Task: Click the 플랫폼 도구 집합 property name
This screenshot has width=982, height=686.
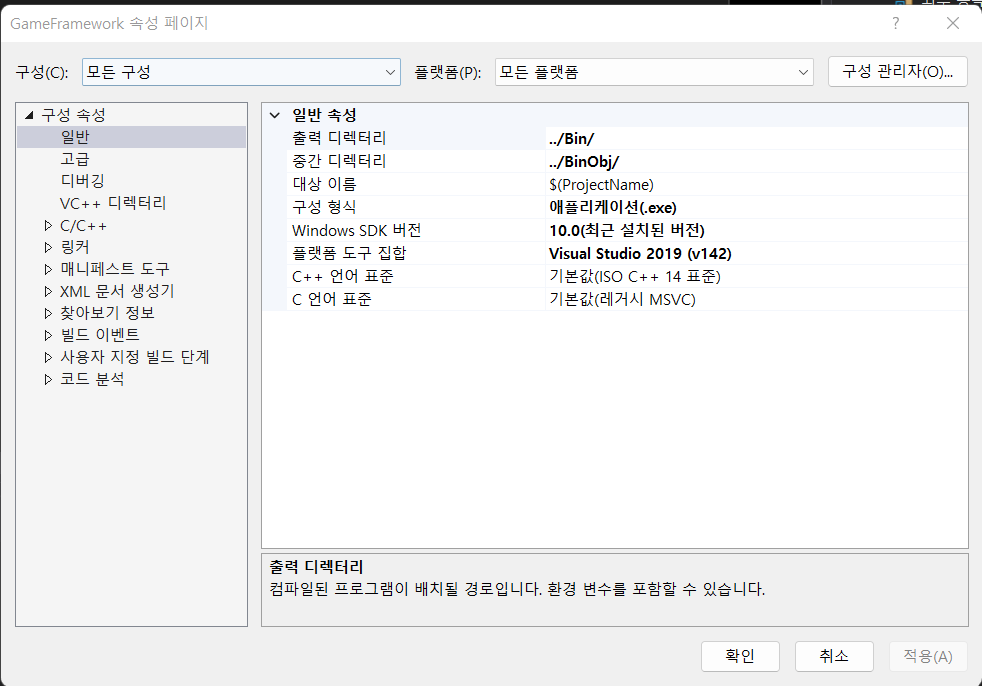Action: pos(349,253)
